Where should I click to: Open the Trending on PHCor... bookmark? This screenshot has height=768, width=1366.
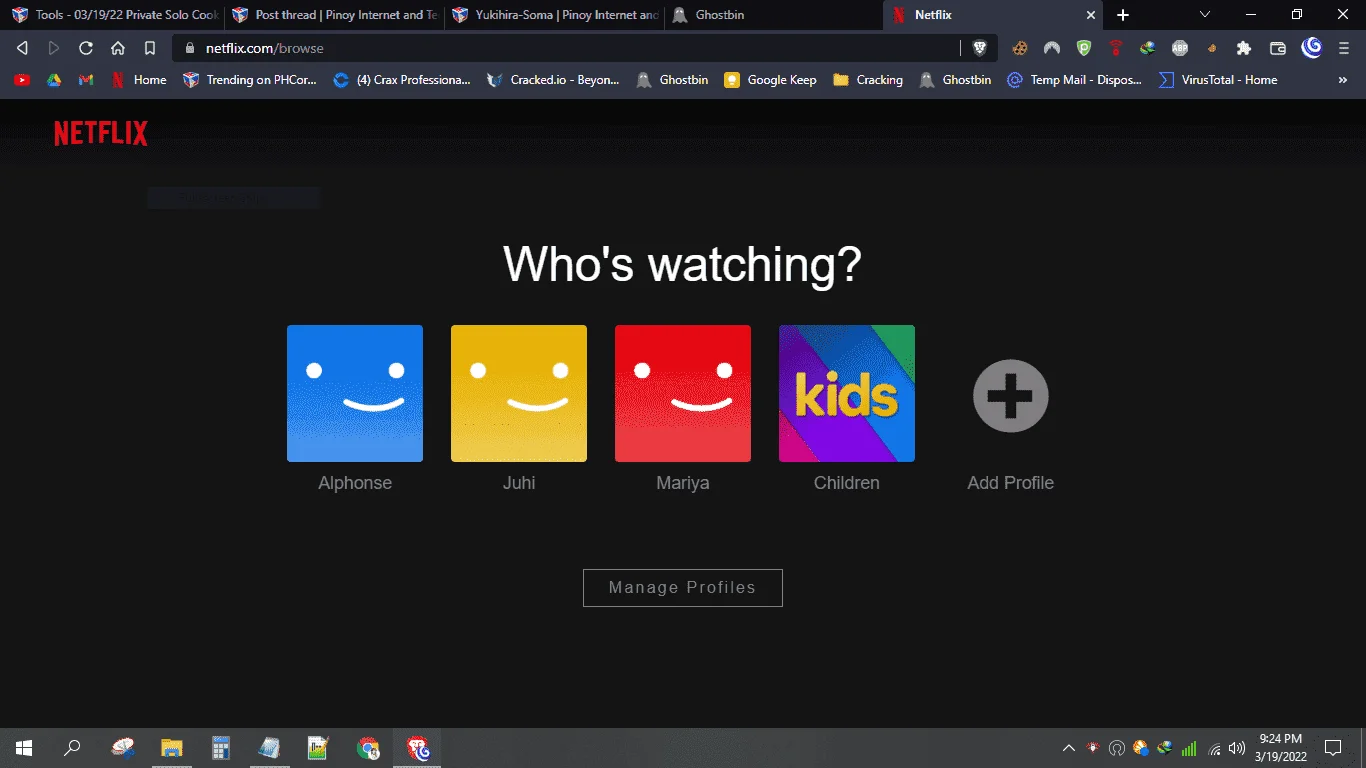click(250, 80)
